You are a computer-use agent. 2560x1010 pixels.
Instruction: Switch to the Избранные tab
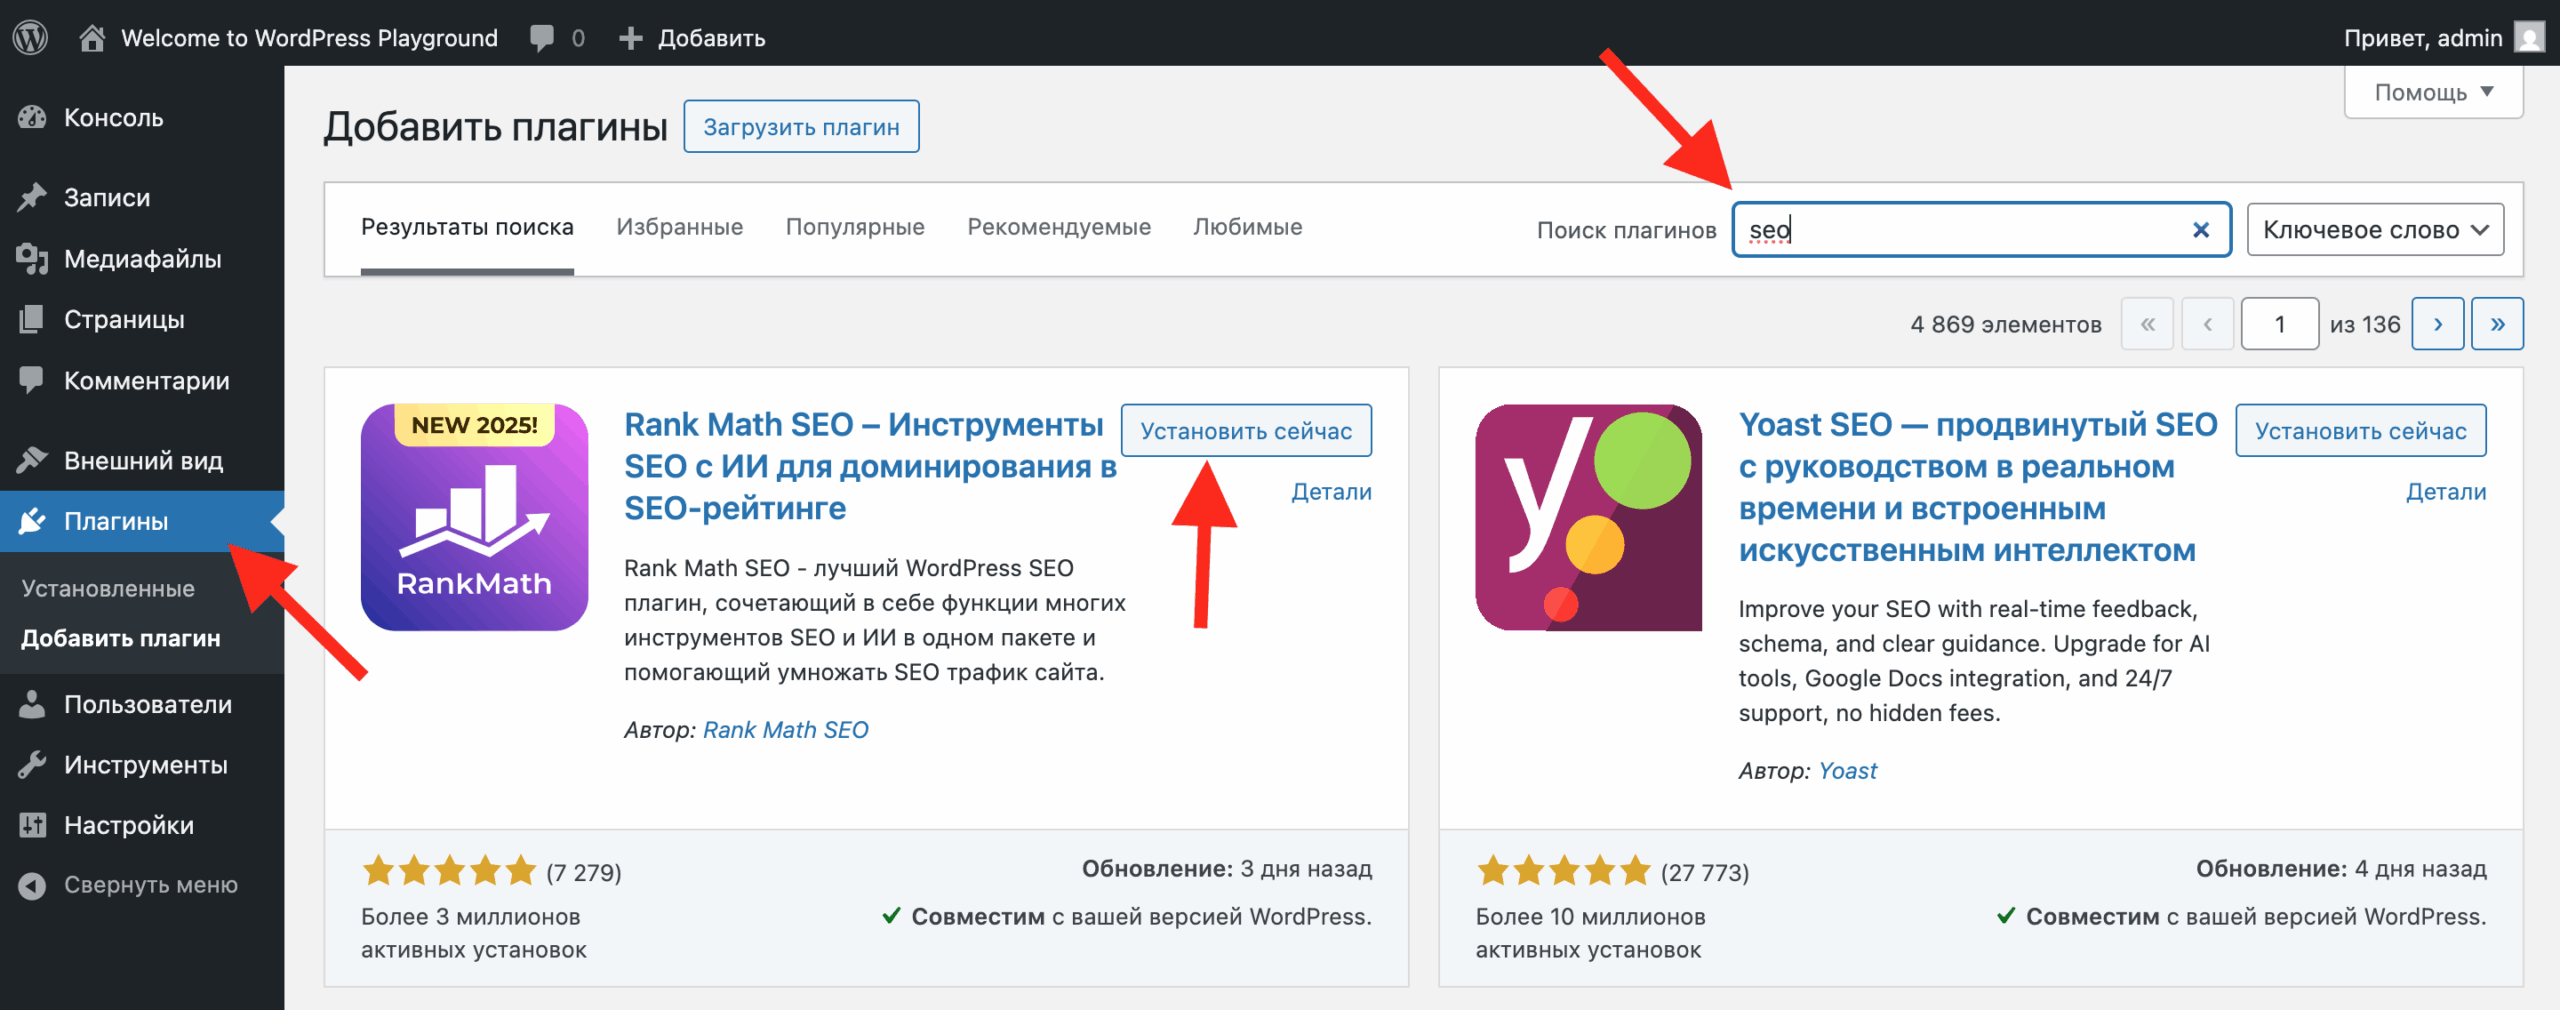680,227
